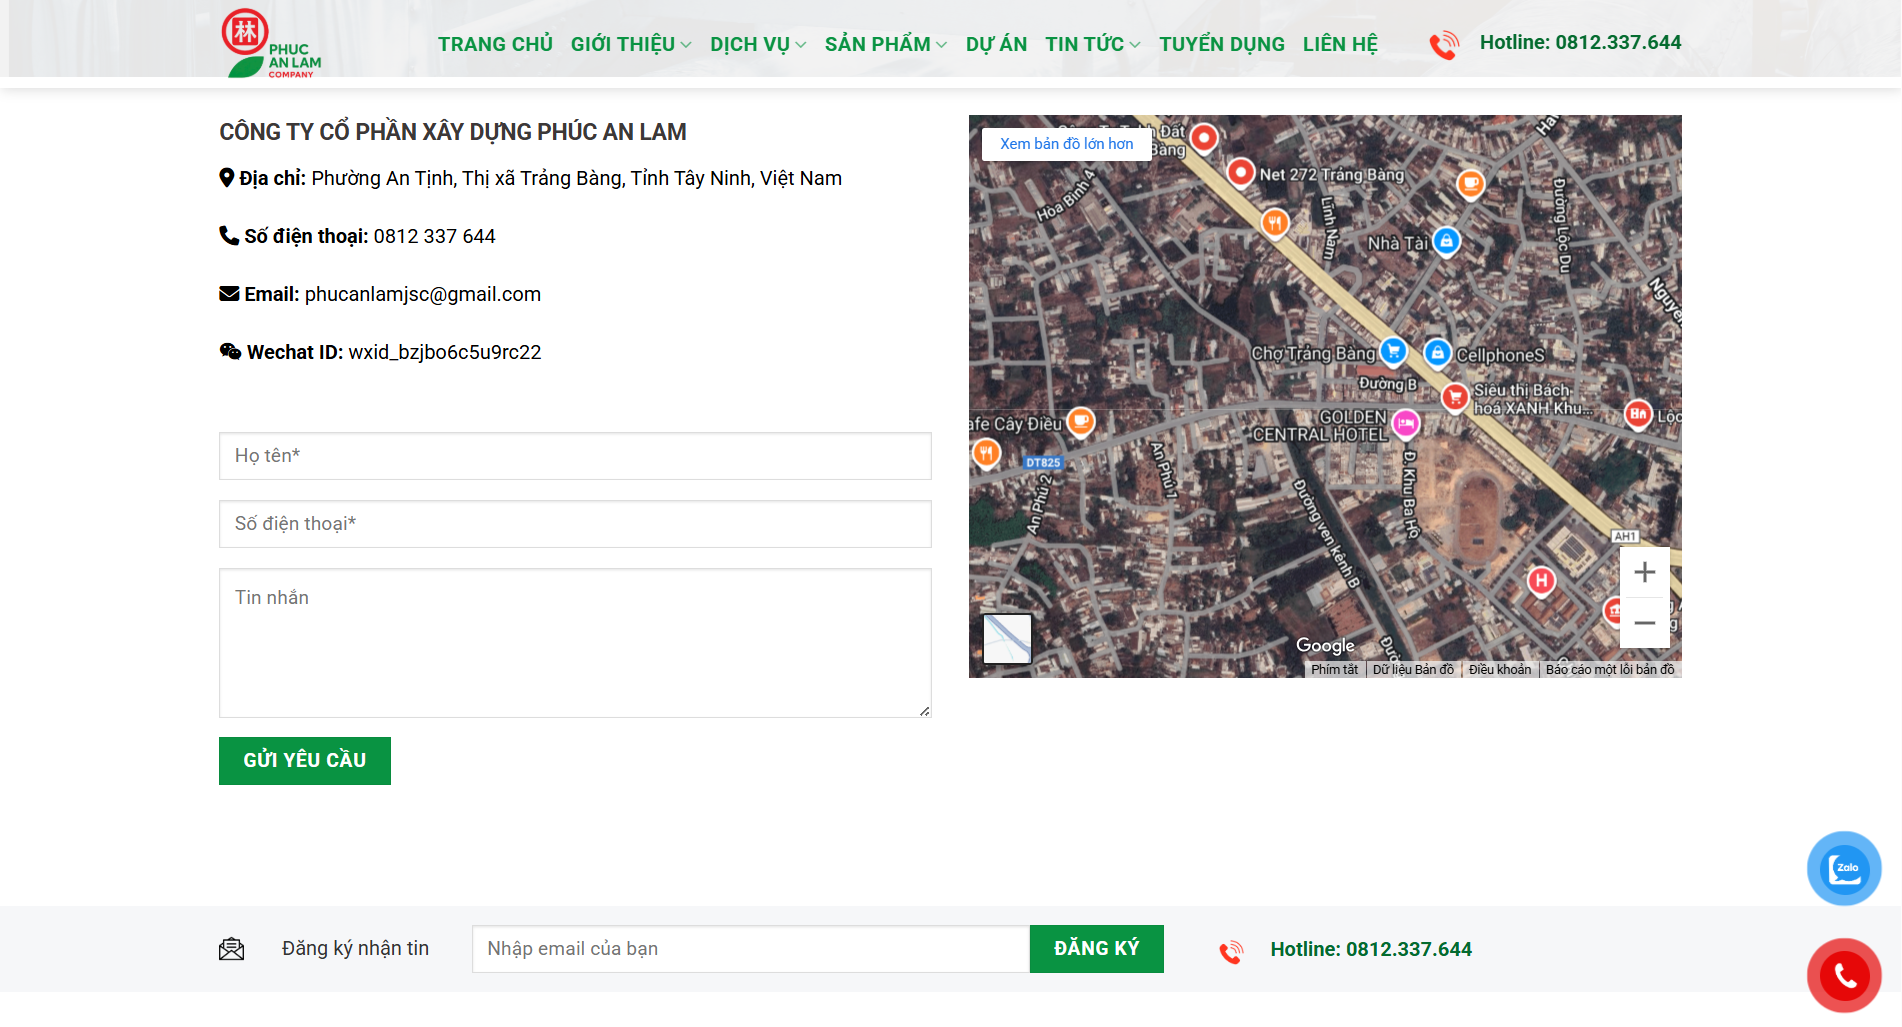Zoom out on the map with minus button
This screenshot has height=1027, width=1902.
(x=1644, y=623)
